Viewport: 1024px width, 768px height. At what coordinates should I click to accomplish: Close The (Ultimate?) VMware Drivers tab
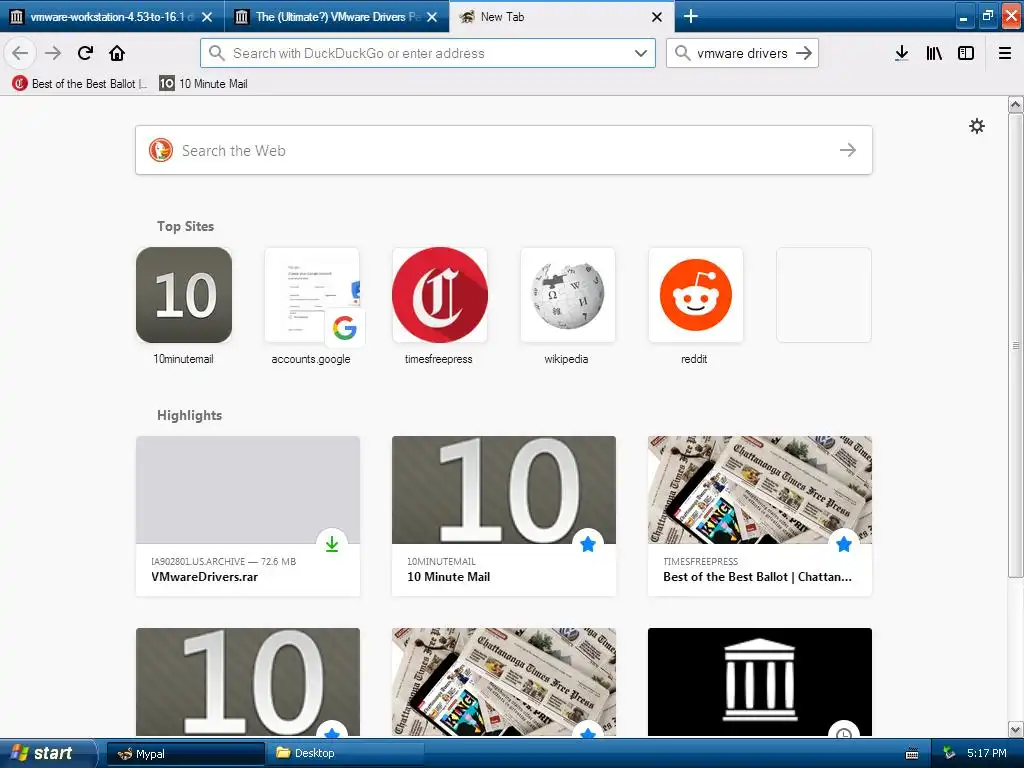click(432, 17)
